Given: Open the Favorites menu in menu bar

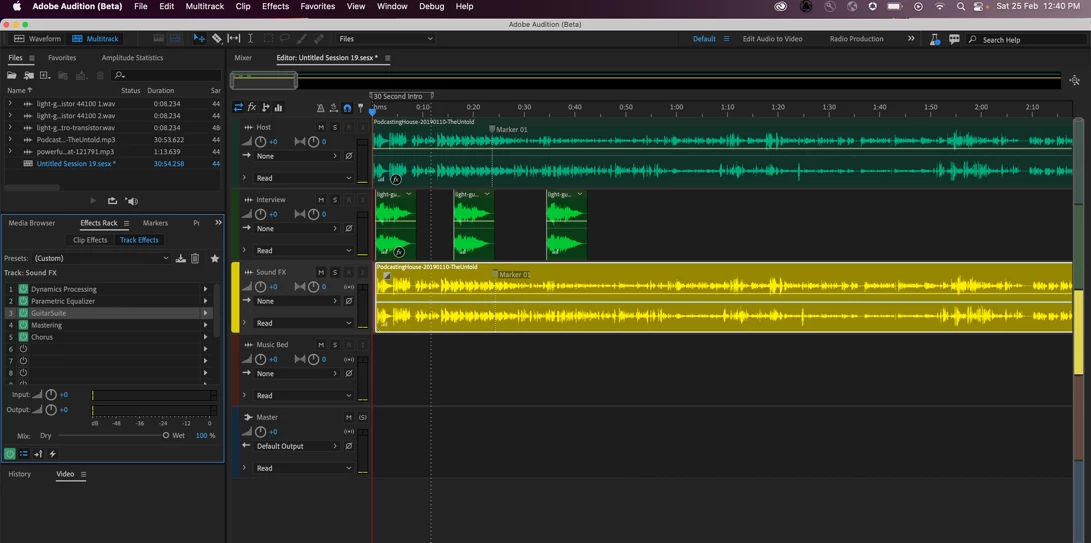Looking at the screenshot, I should tap(317, 6).
